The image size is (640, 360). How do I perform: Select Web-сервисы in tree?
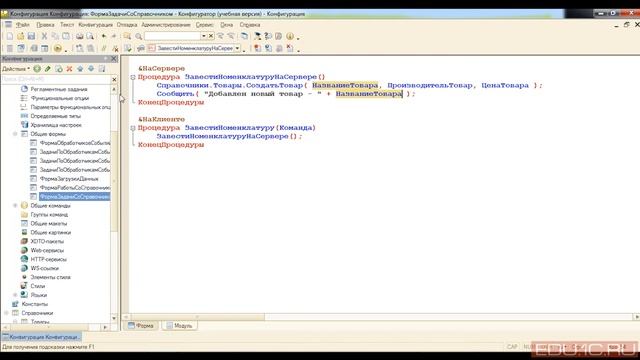pos(47,250)
